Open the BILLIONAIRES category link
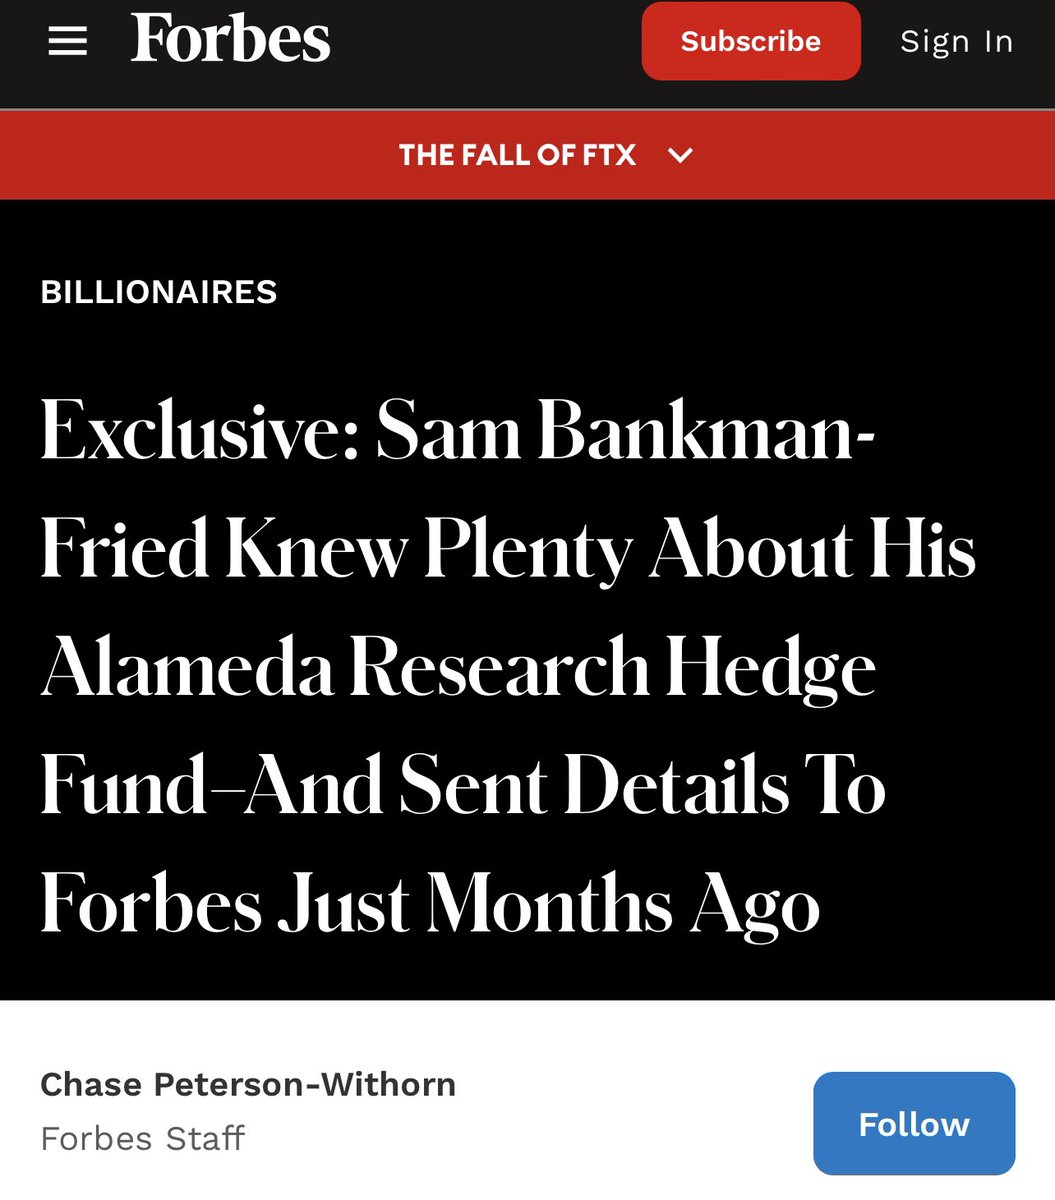The height and width of the screenshot is (1200, 1055). (159, 292)
